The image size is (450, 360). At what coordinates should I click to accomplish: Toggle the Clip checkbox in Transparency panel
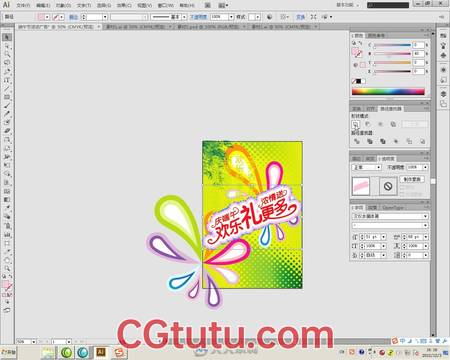point(403,188)
